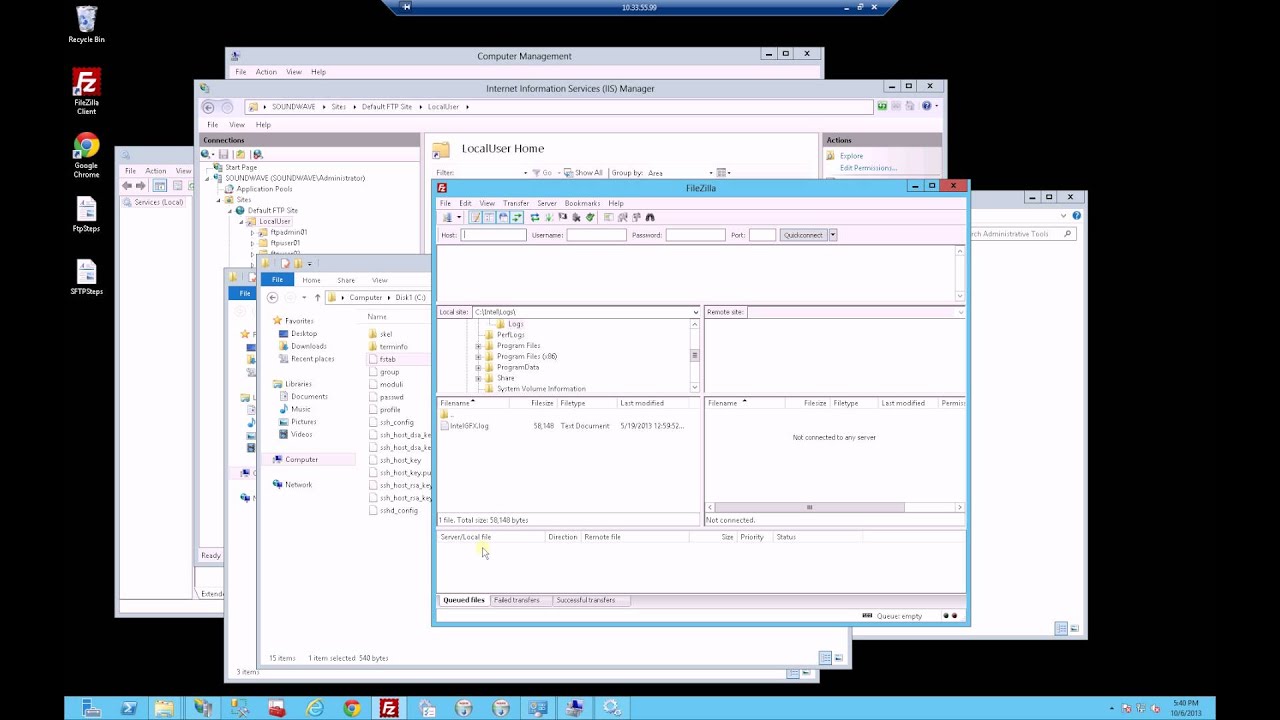Open the Transfer menu in FileZilla
This screenshot has height=720, width=1280.
(x=516, y=203)
